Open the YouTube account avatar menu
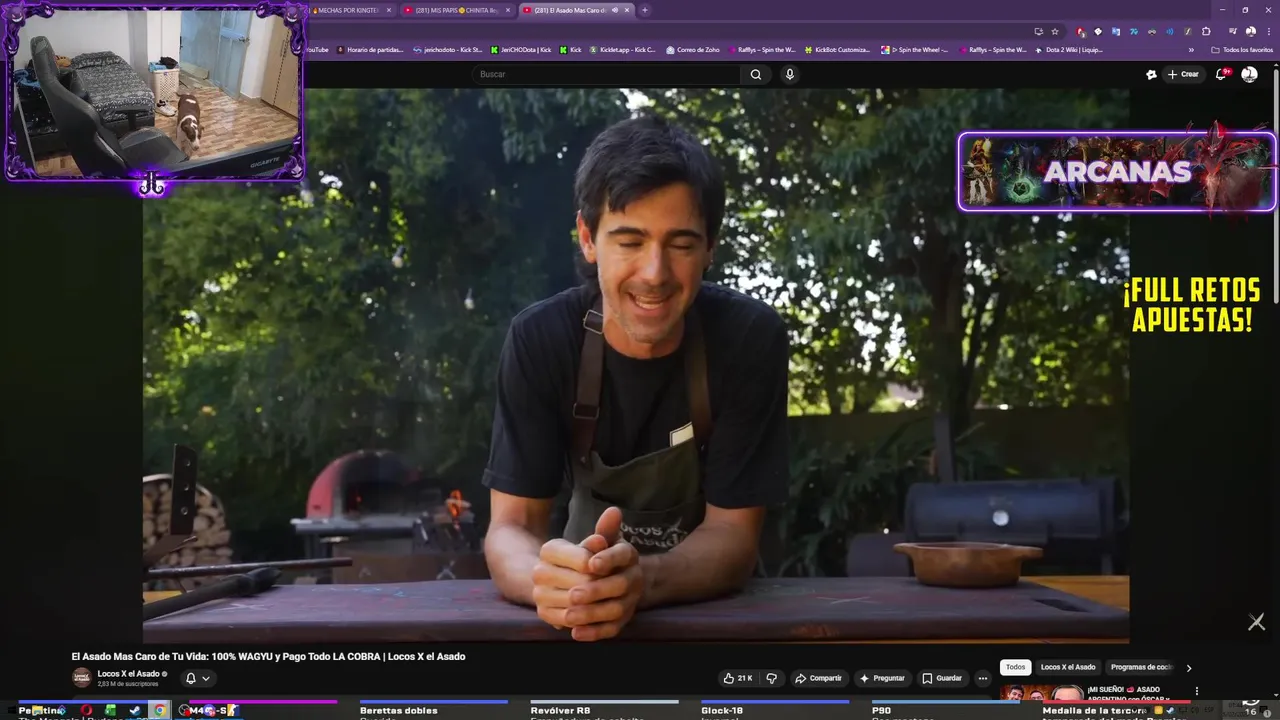1280x720 pixels. 1249,74
